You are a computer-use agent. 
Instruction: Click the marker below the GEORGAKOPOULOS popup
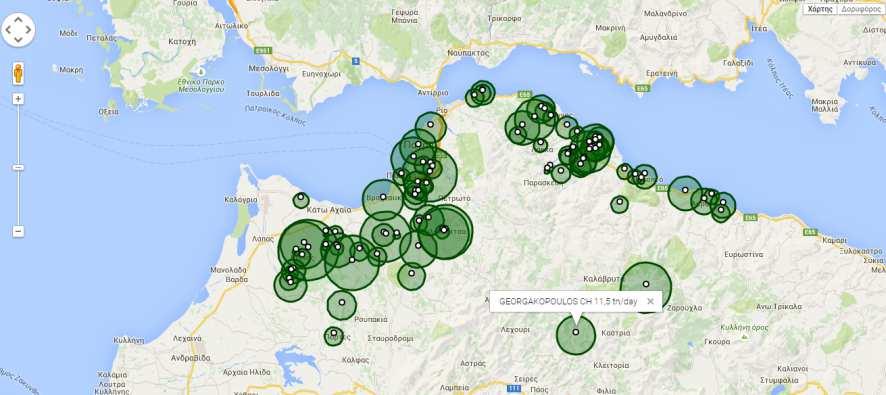tap(576, 332)
